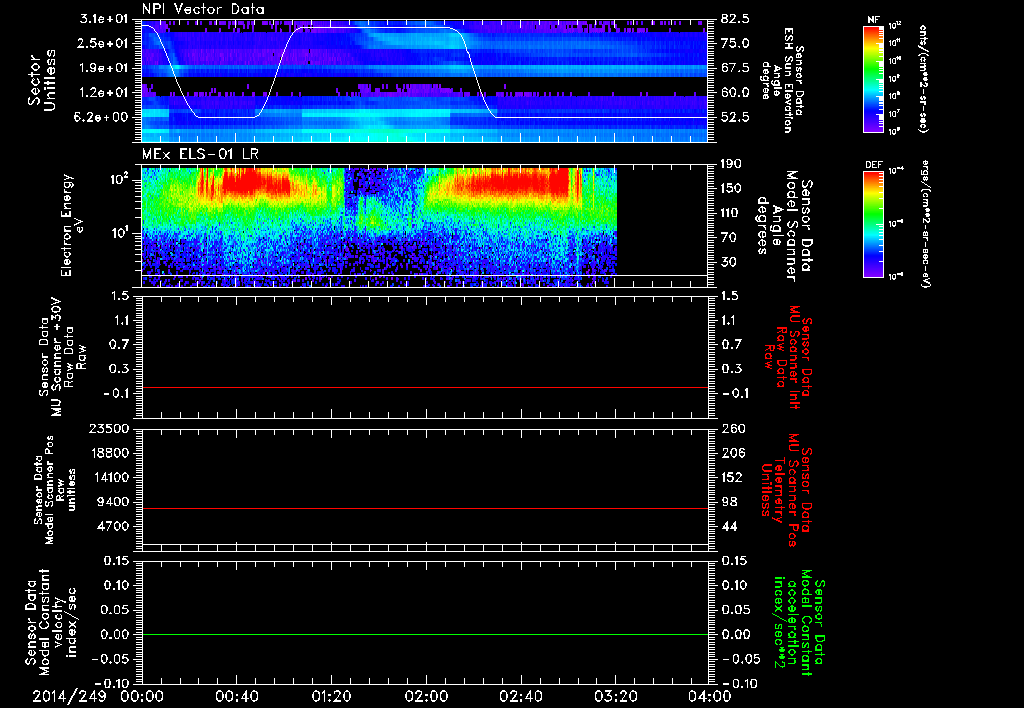
Task: Click the '18800' scanner position tick label
Action: click(109, 453)
